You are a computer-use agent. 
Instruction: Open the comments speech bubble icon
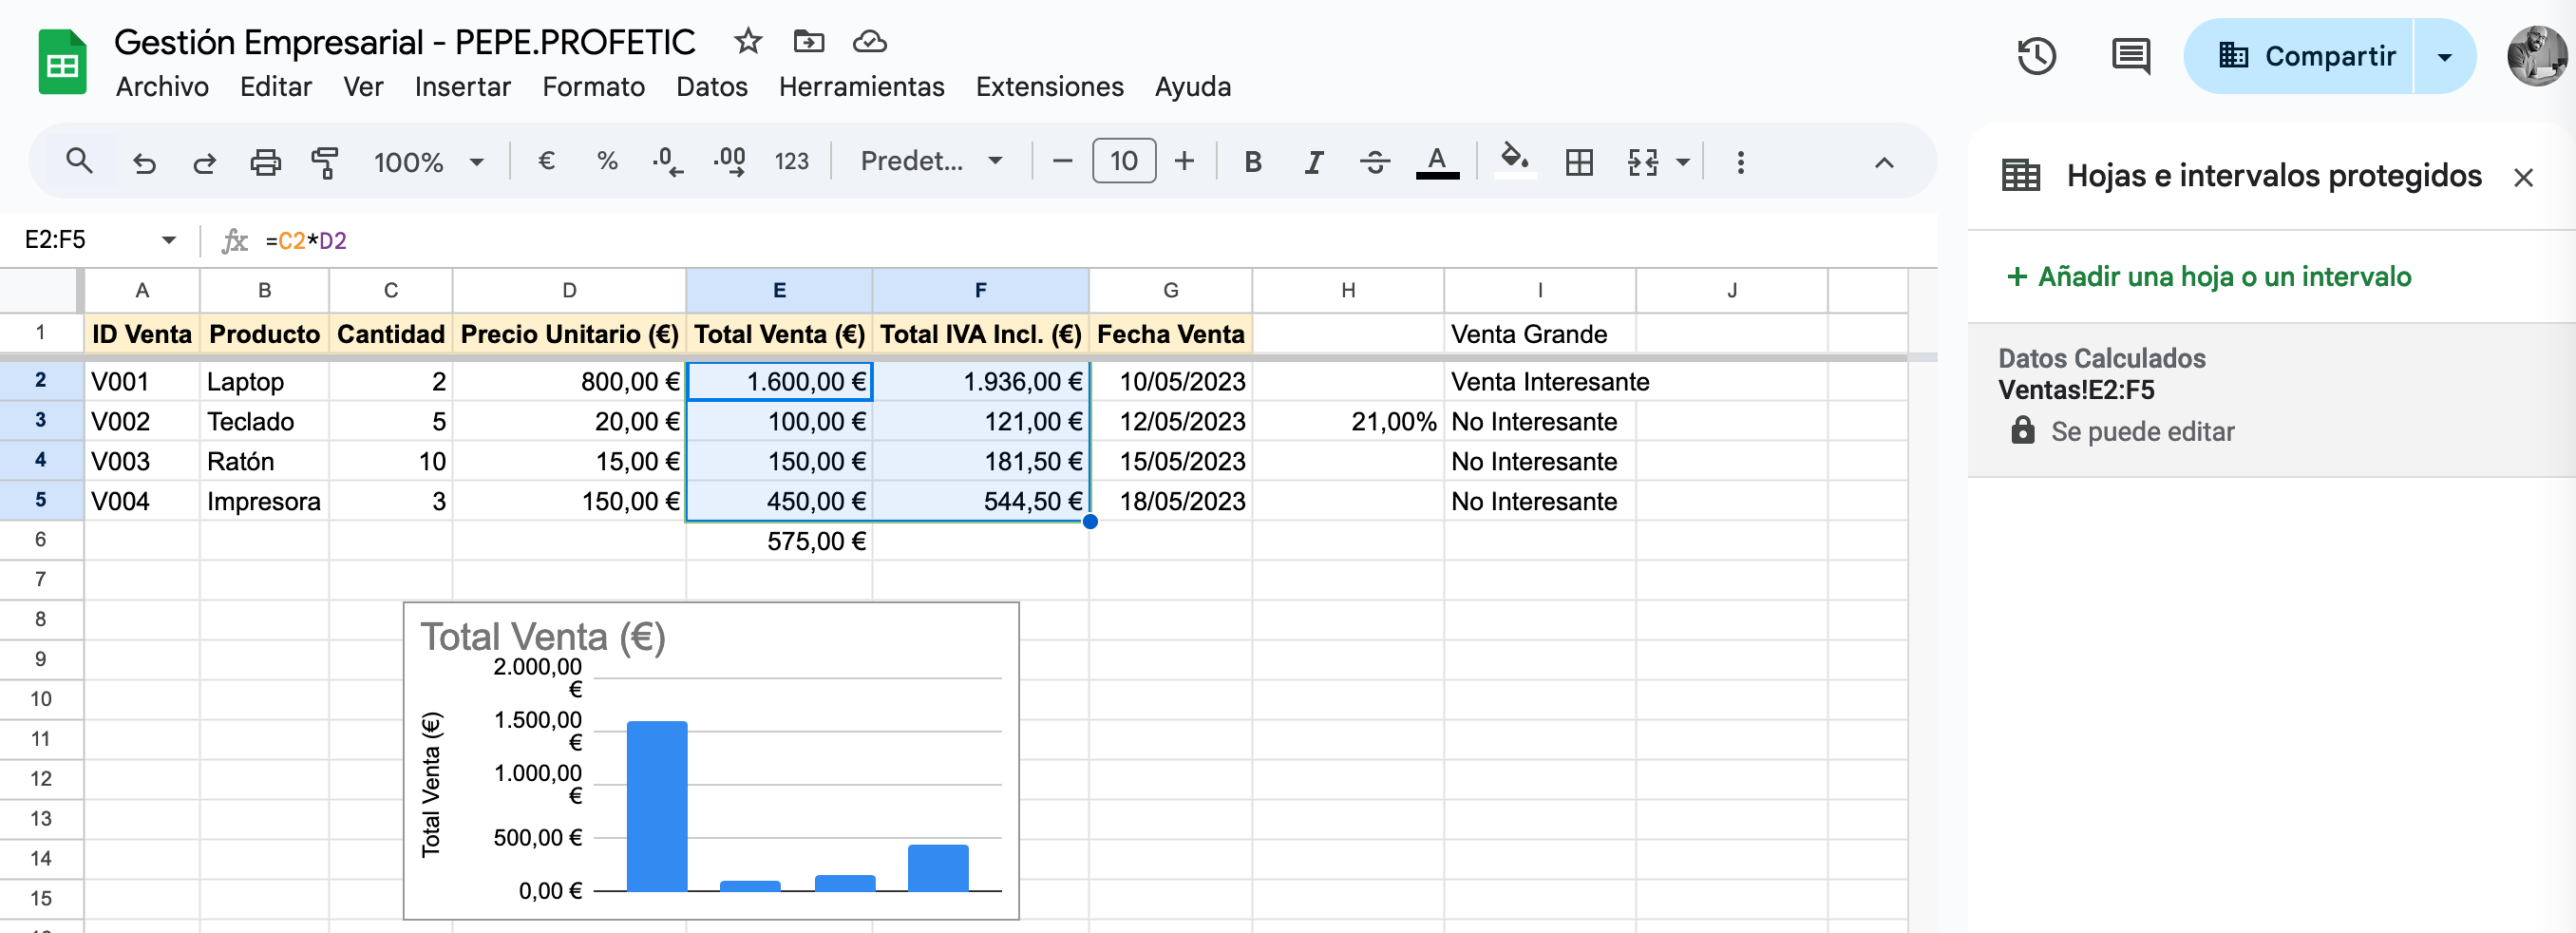pyautogui.click(x=2130, y=56)
